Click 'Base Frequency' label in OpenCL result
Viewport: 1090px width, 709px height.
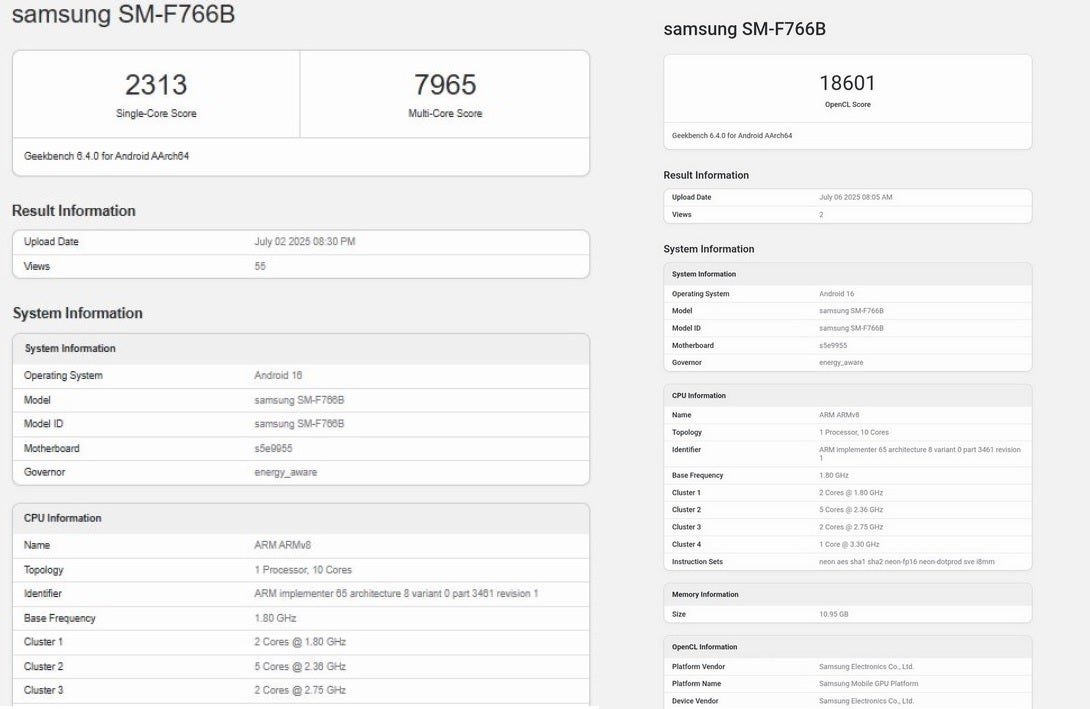[697, 475]
